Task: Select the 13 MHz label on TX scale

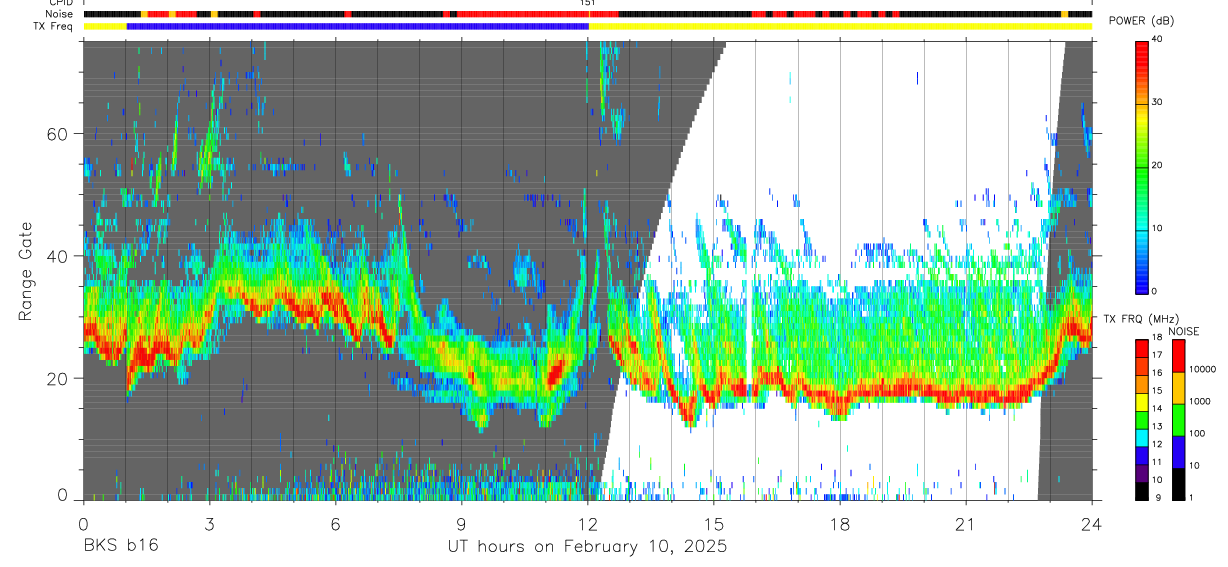Action: click(1157, 427)
